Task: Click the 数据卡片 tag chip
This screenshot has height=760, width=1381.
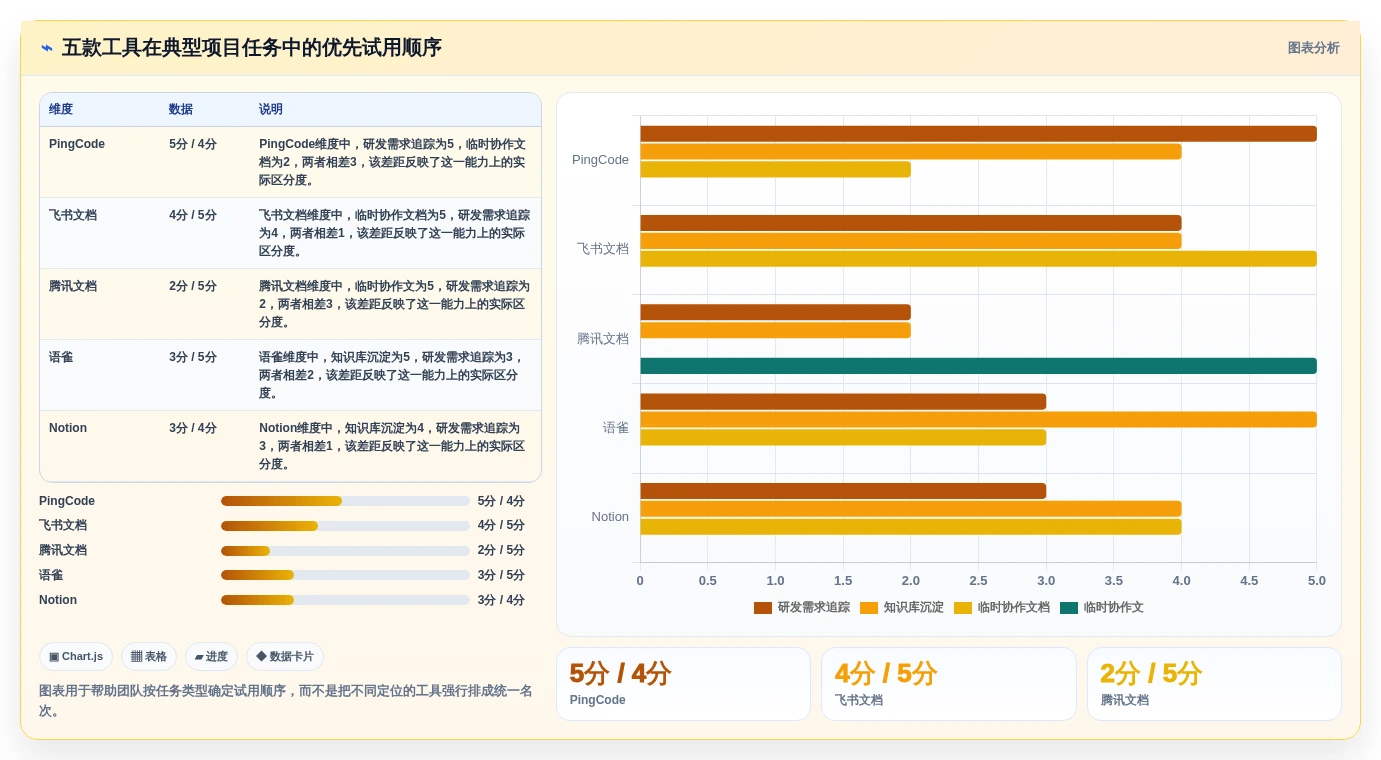Action: pyautogui.click(x=285, y=657)
